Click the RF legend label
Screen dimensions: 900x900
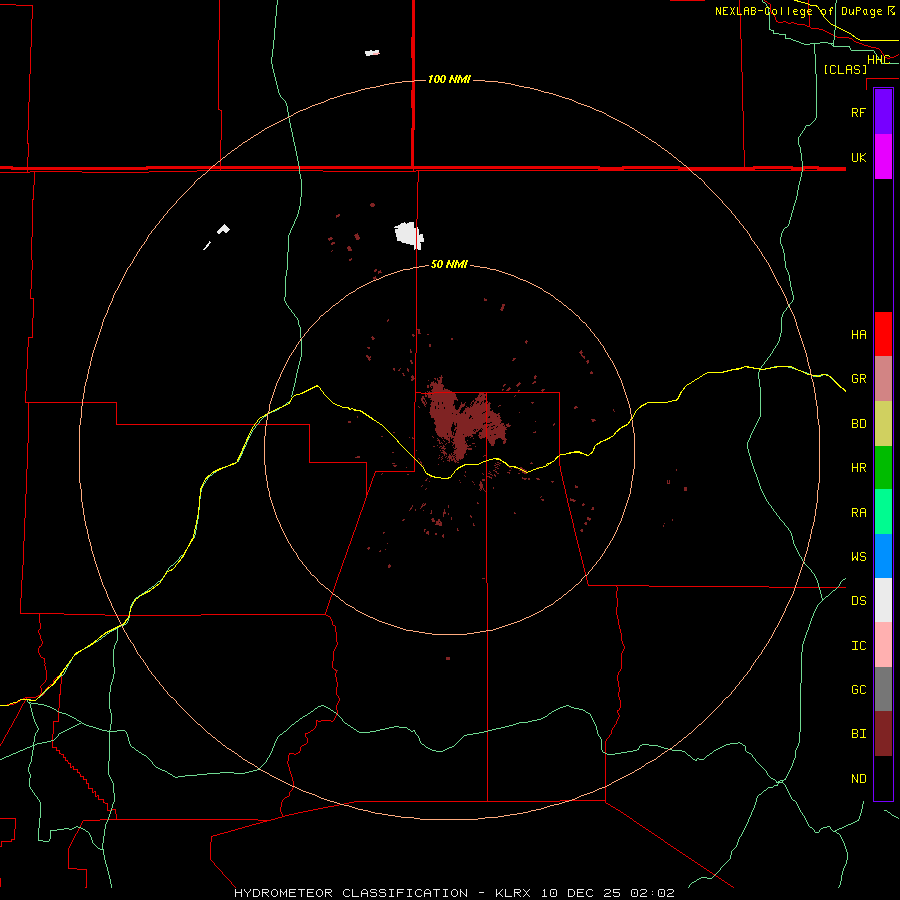click(859, 112)
